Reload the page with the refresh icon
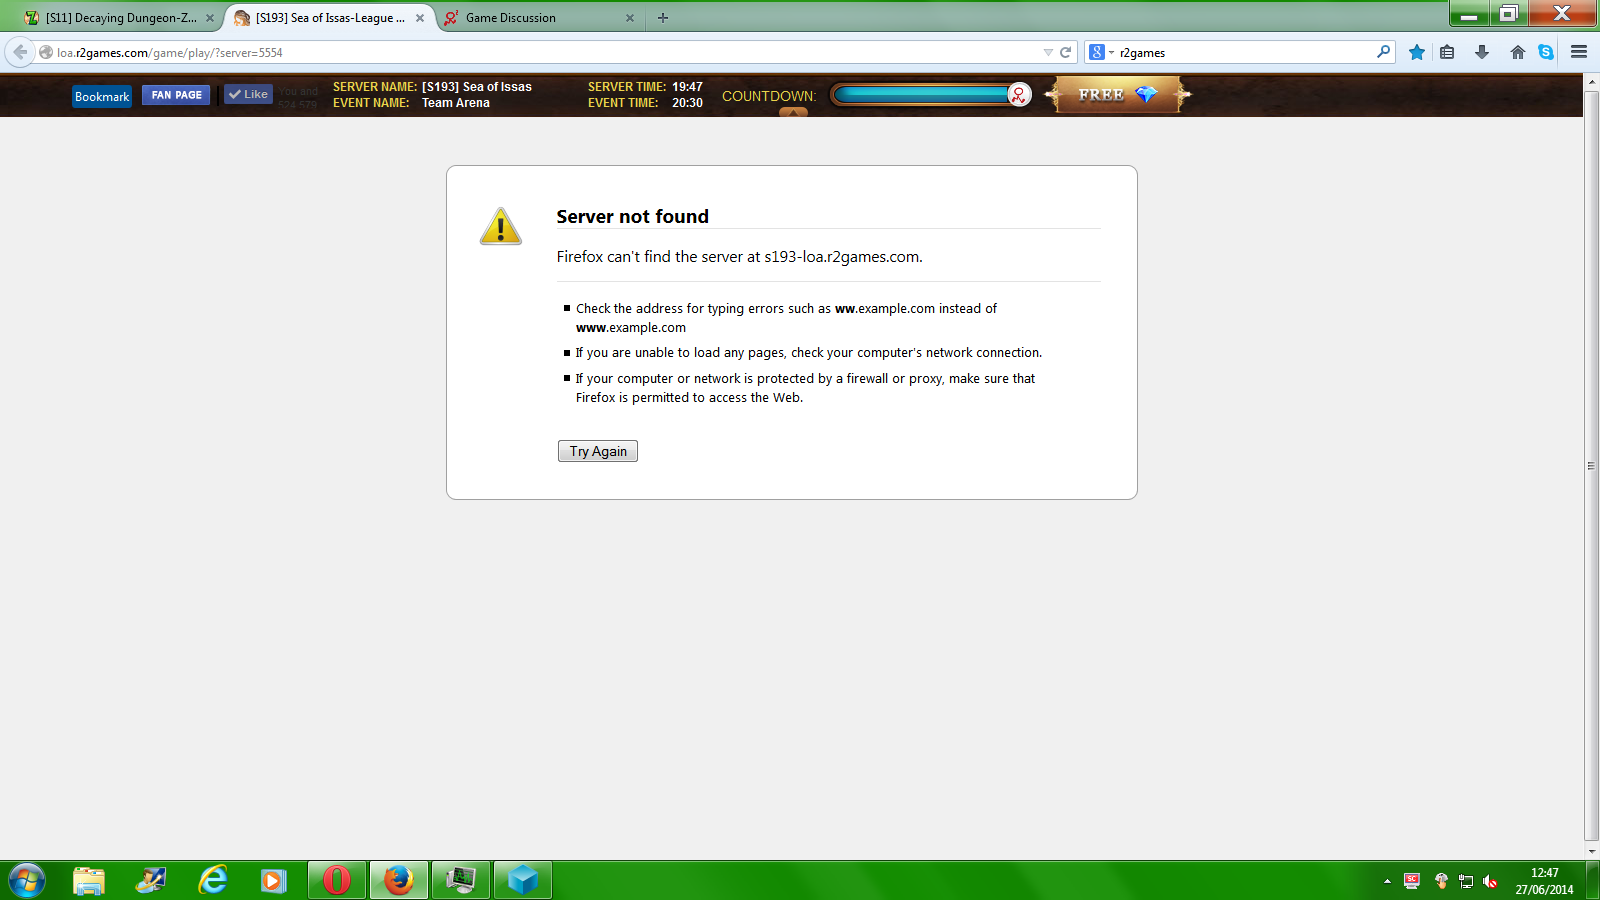The width and height of the screenshot is (1600, 900). point(1066,52)
